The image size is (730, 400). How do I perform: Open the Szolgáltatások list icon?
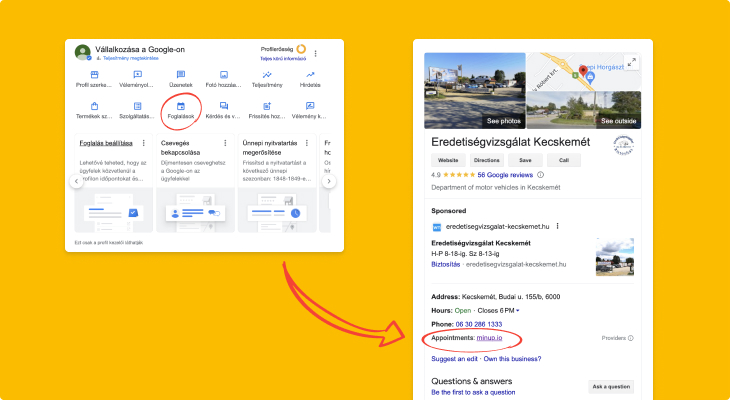pyautogui.click(x=137, y=106)
